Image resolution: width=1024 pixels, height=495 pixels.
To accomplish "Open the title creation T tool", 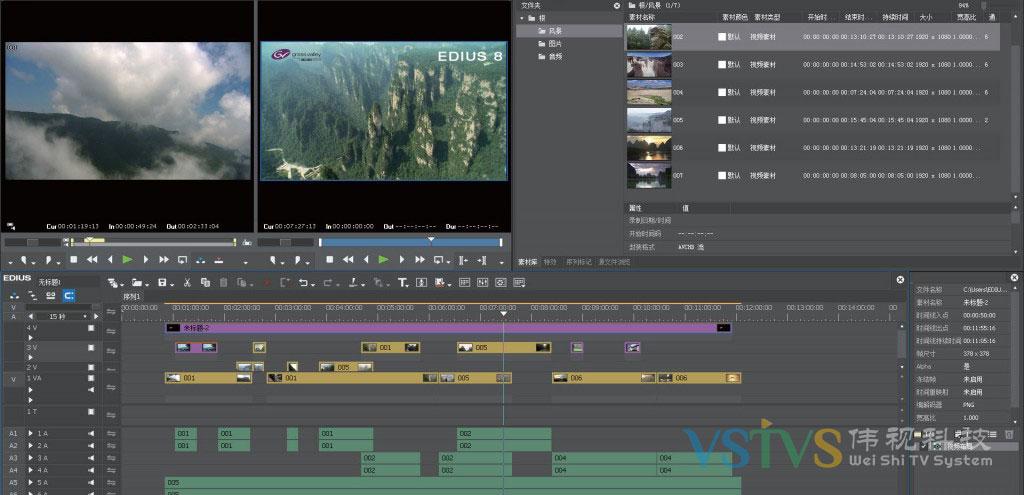I will click(403, 283).
